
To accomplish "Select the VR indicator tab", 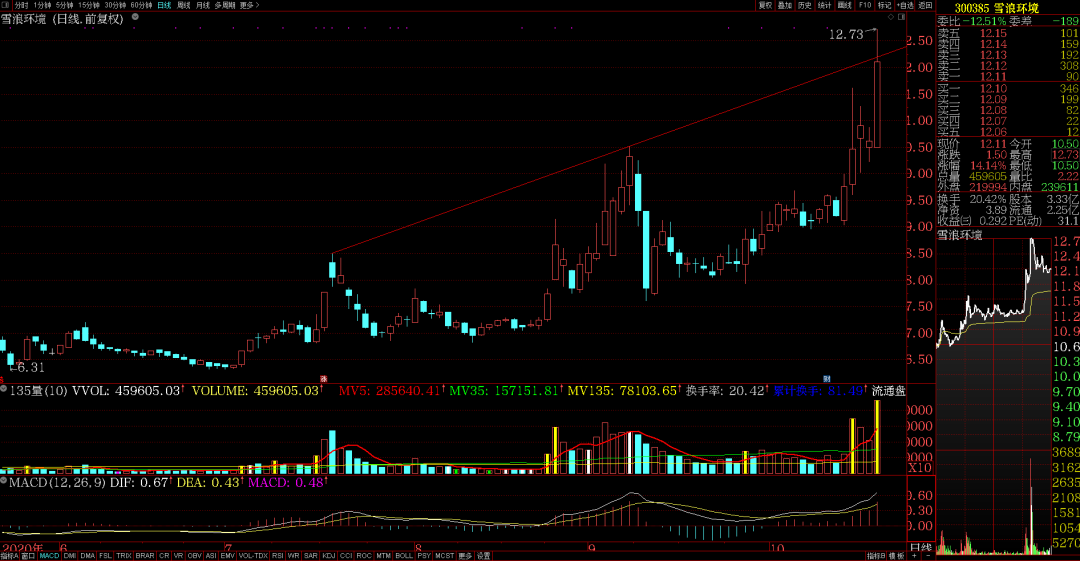I will coord(178,555).
